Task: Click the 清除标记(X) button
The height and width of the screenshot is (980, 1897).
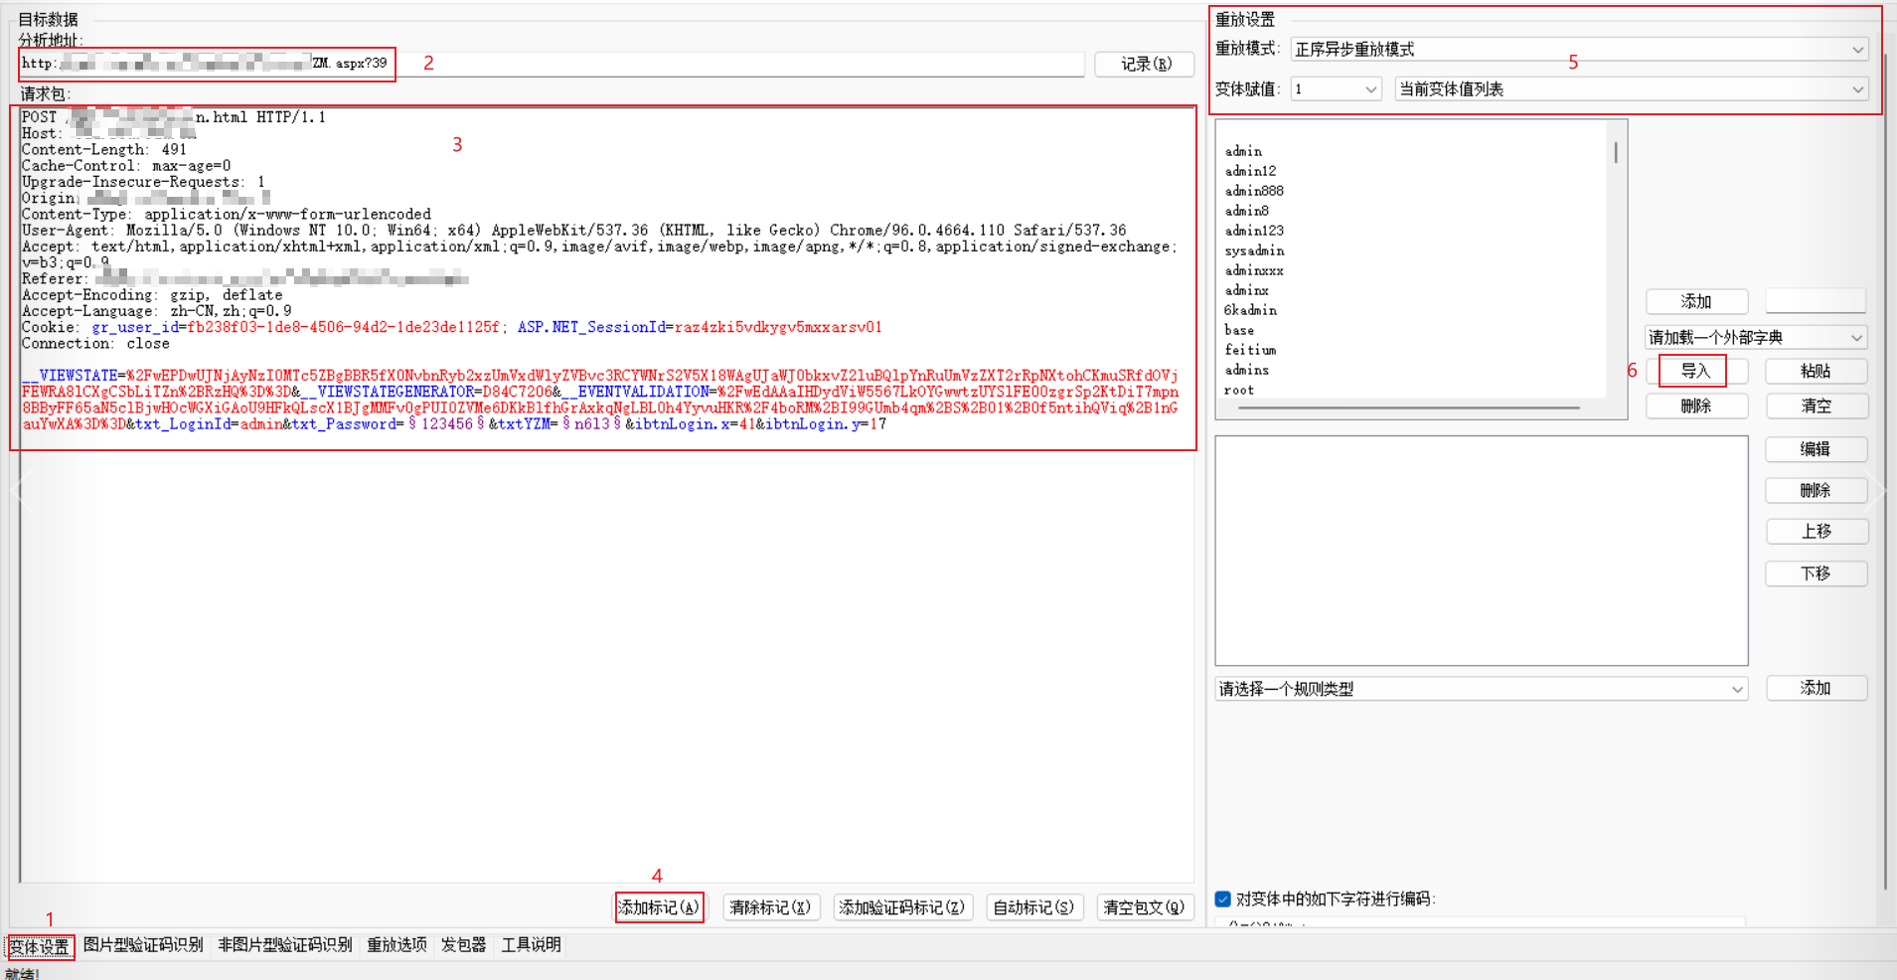Action: 769,907
